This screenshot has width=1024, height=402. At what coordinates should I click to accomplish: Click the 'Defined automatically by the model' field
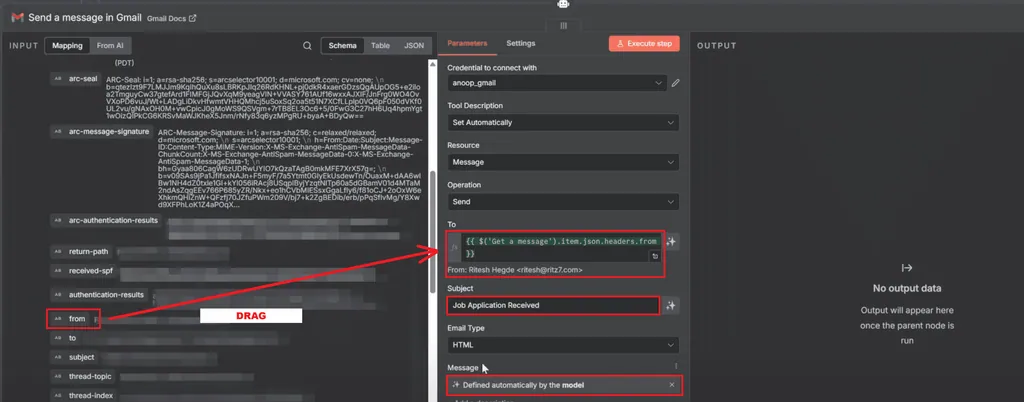tap(564, 385)
